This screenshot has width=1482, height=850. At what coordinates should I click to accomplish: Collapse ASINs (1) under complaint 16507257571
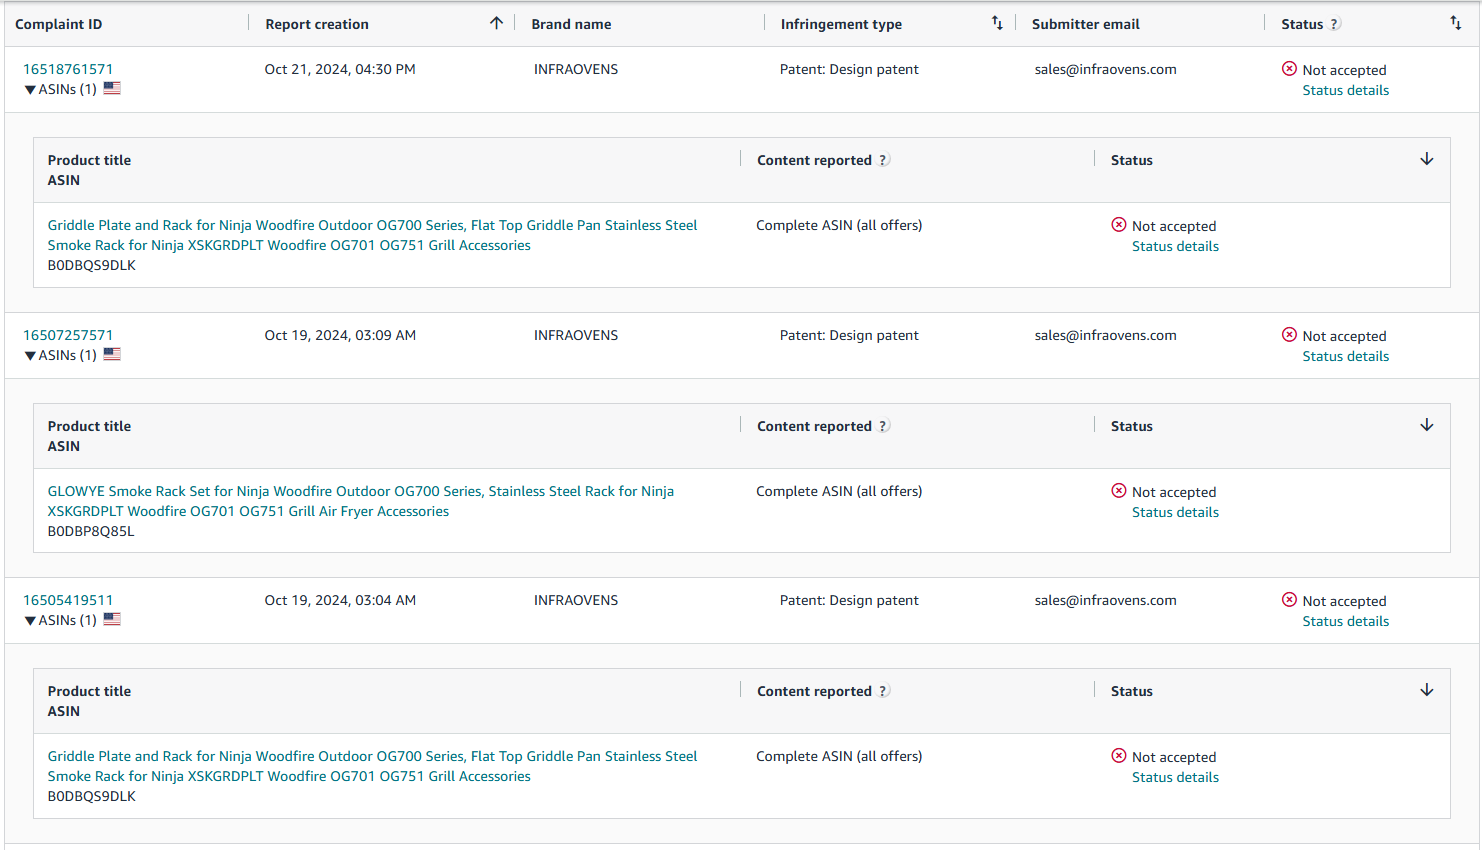point(60,355)
